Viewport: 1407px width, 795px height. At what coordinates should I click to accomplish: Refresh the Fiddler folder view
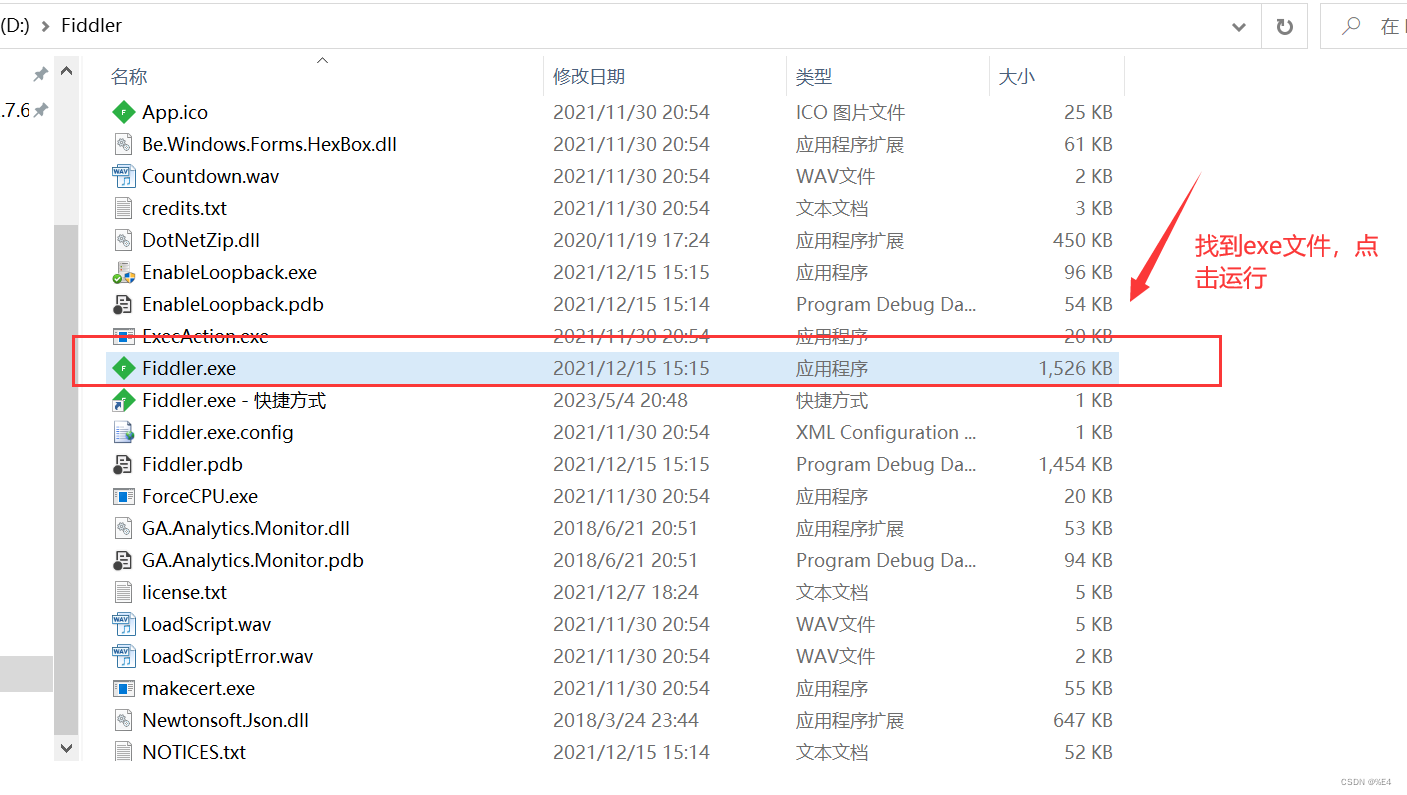tap(1285, 26)
